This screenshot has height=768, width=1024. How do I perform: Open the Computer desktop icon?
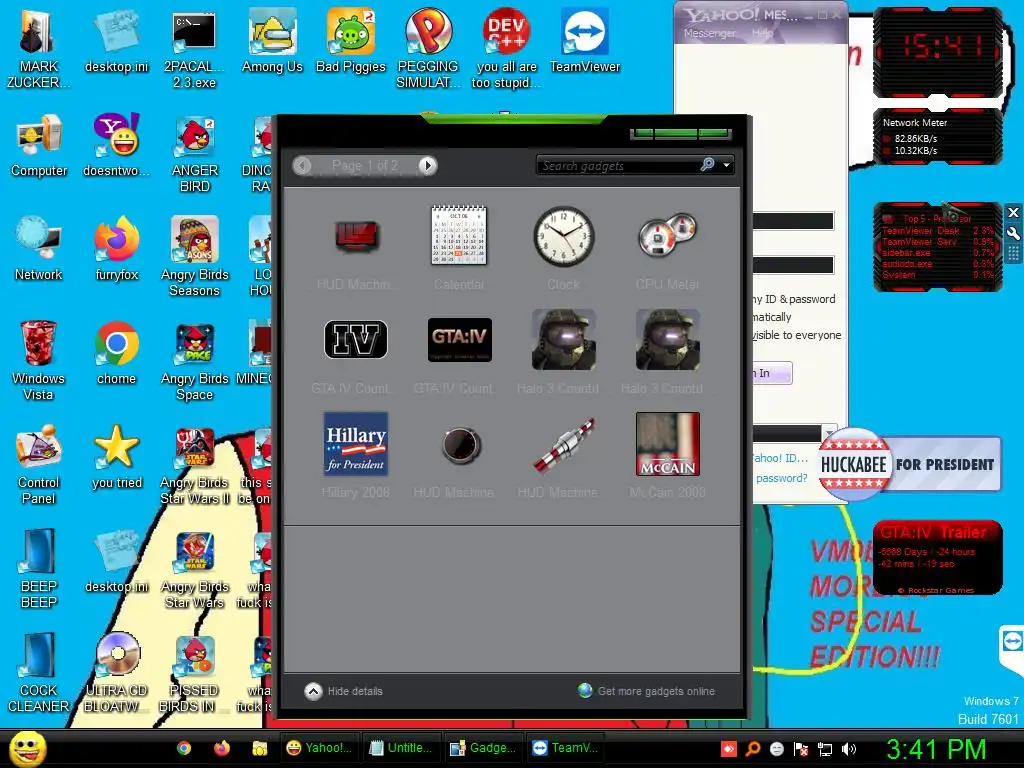tap(39, 146)
